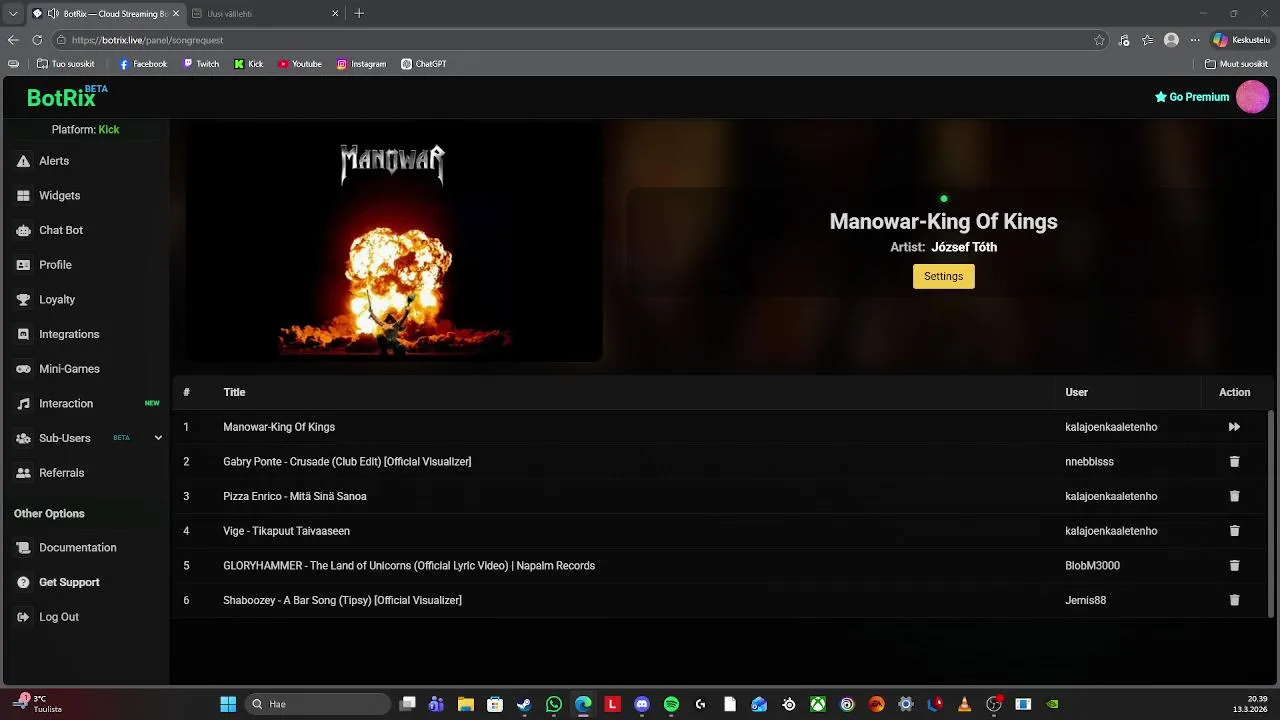
Task: Expand the Sub-Users dropdown arrow
Action: pos(158,438)
